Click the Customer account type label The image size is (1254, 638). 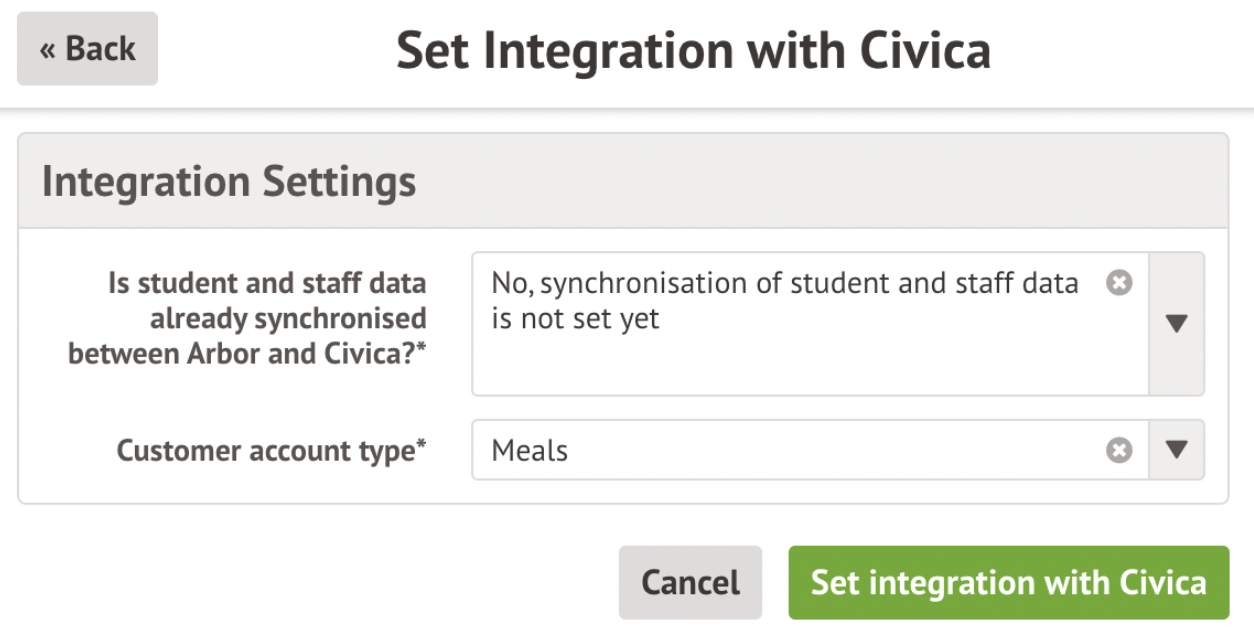265,451
